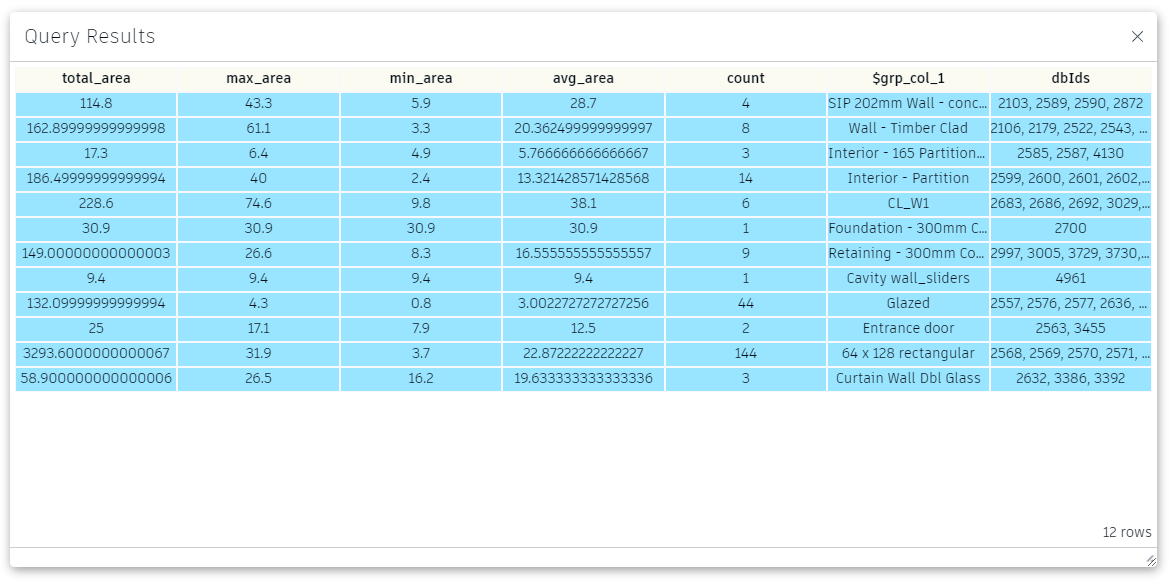1174x582 pixels.
Task: Click min_area cell 0.8
Action: tap(421, 303)
